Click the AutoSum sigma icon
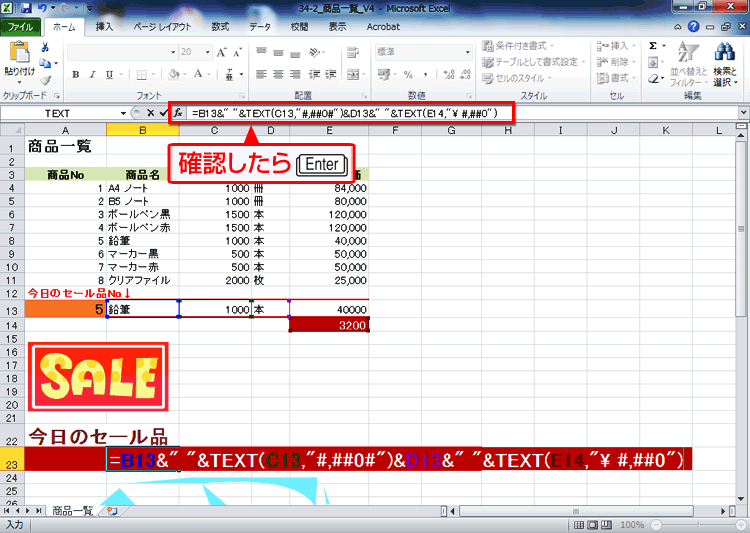This screenshot has height=533, width=750. [x=653, y=46]
